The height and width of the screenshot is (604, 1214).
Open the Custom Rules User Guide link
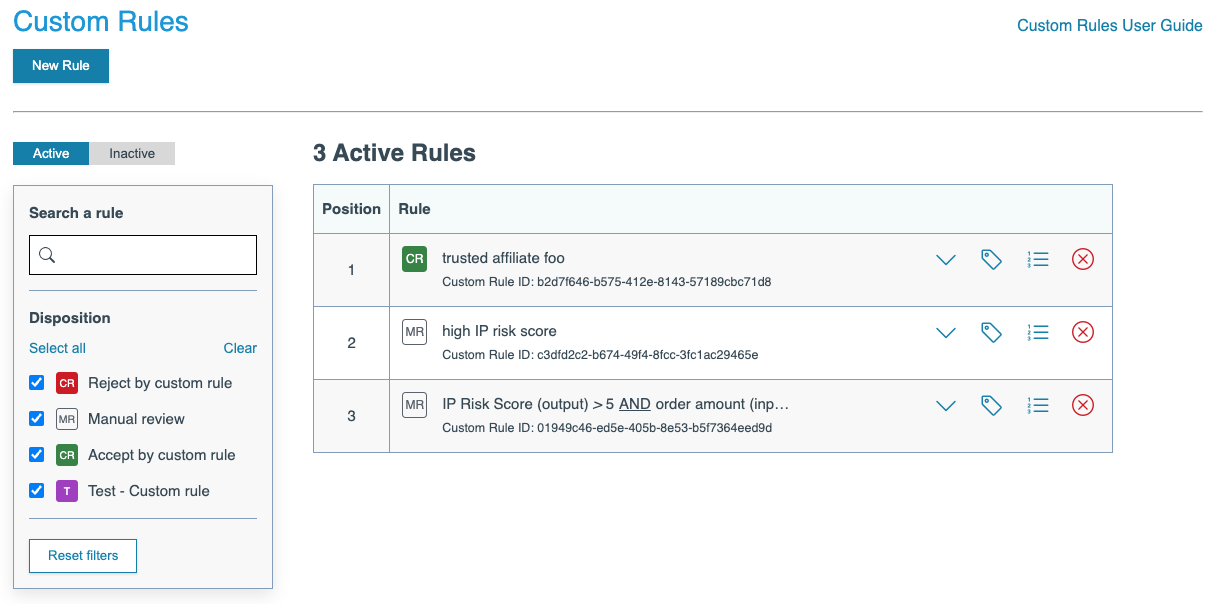coord(1109,26)
